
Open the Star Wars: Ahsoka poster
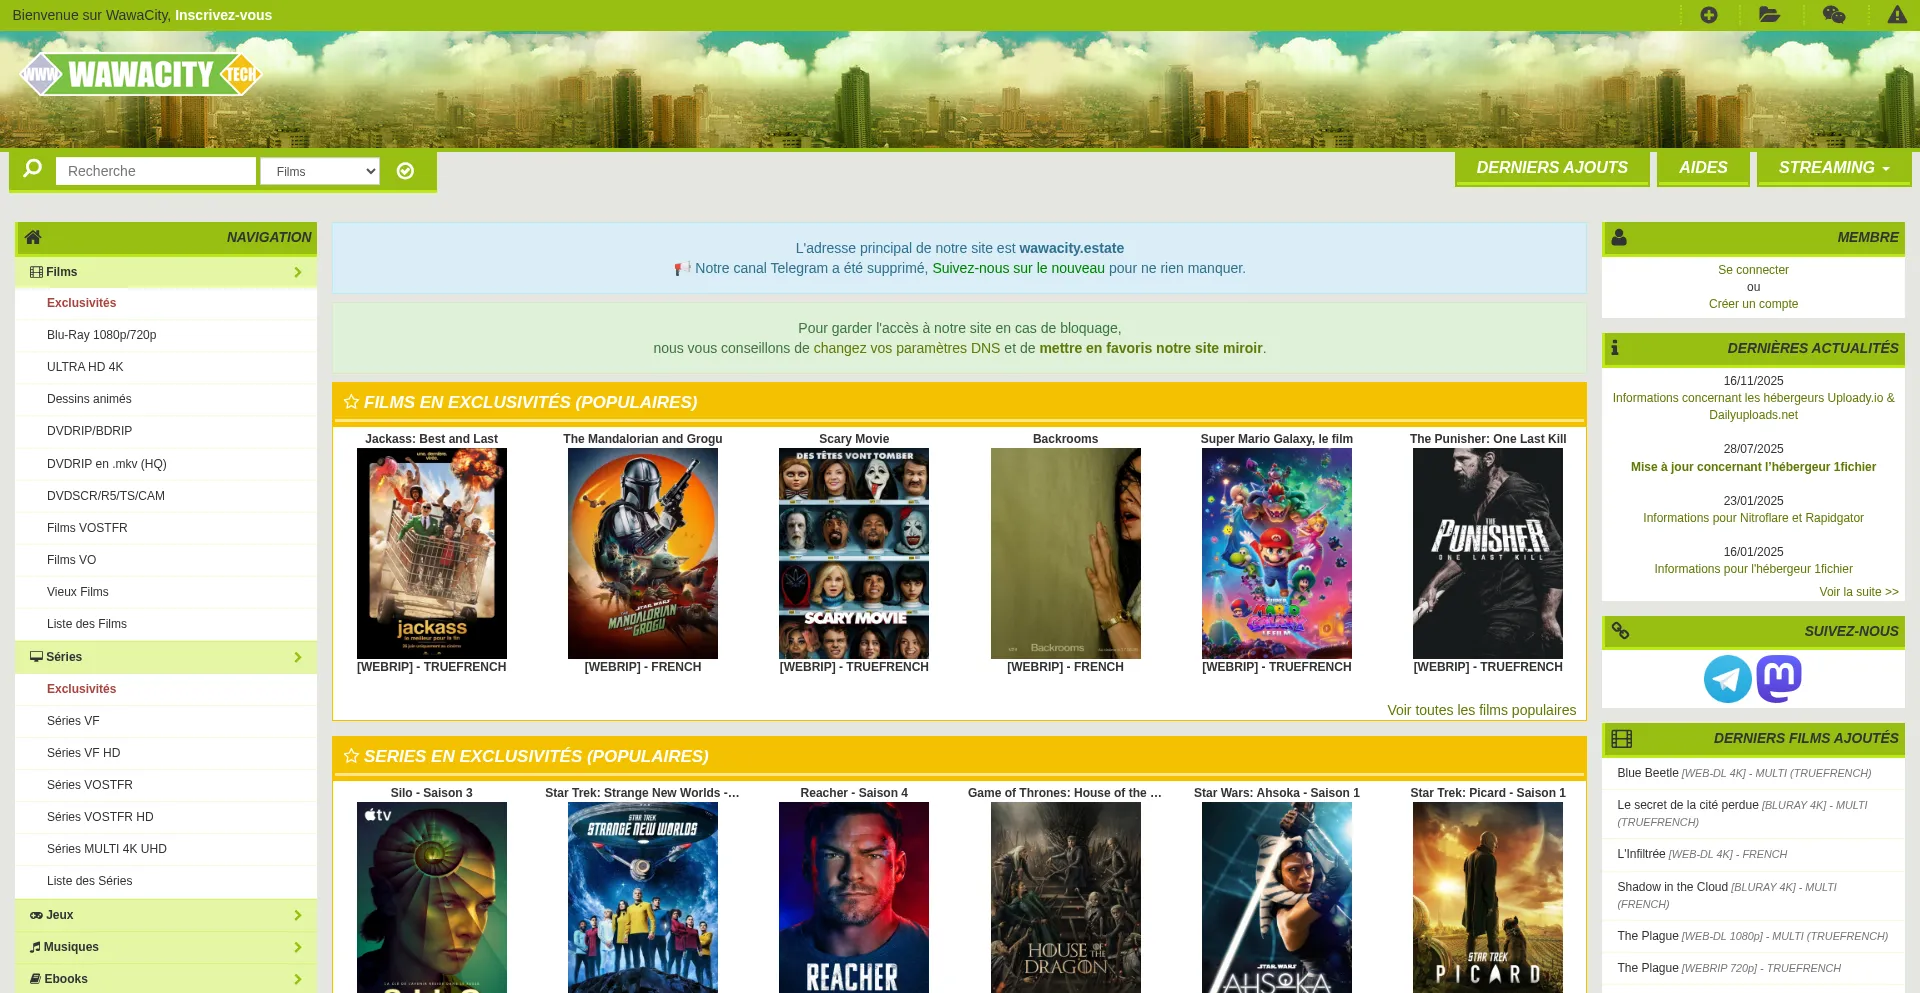pyautogui.click(x=1277, y=897)
